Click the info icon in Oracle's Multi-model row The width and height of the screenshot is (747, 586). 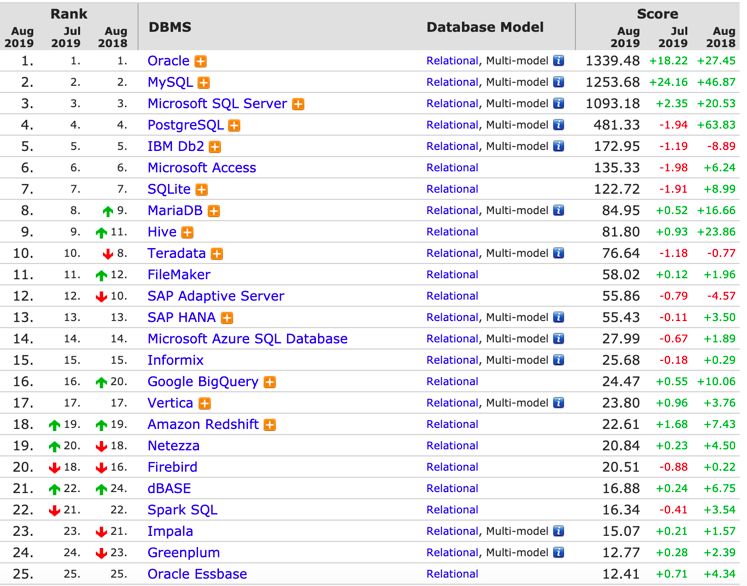click(558, 61)
